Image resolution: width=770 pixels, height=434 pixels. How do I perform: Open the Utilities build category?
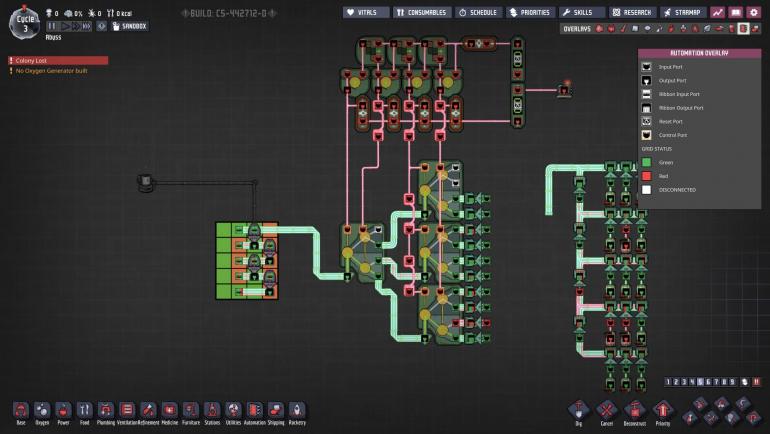(233, 411)
